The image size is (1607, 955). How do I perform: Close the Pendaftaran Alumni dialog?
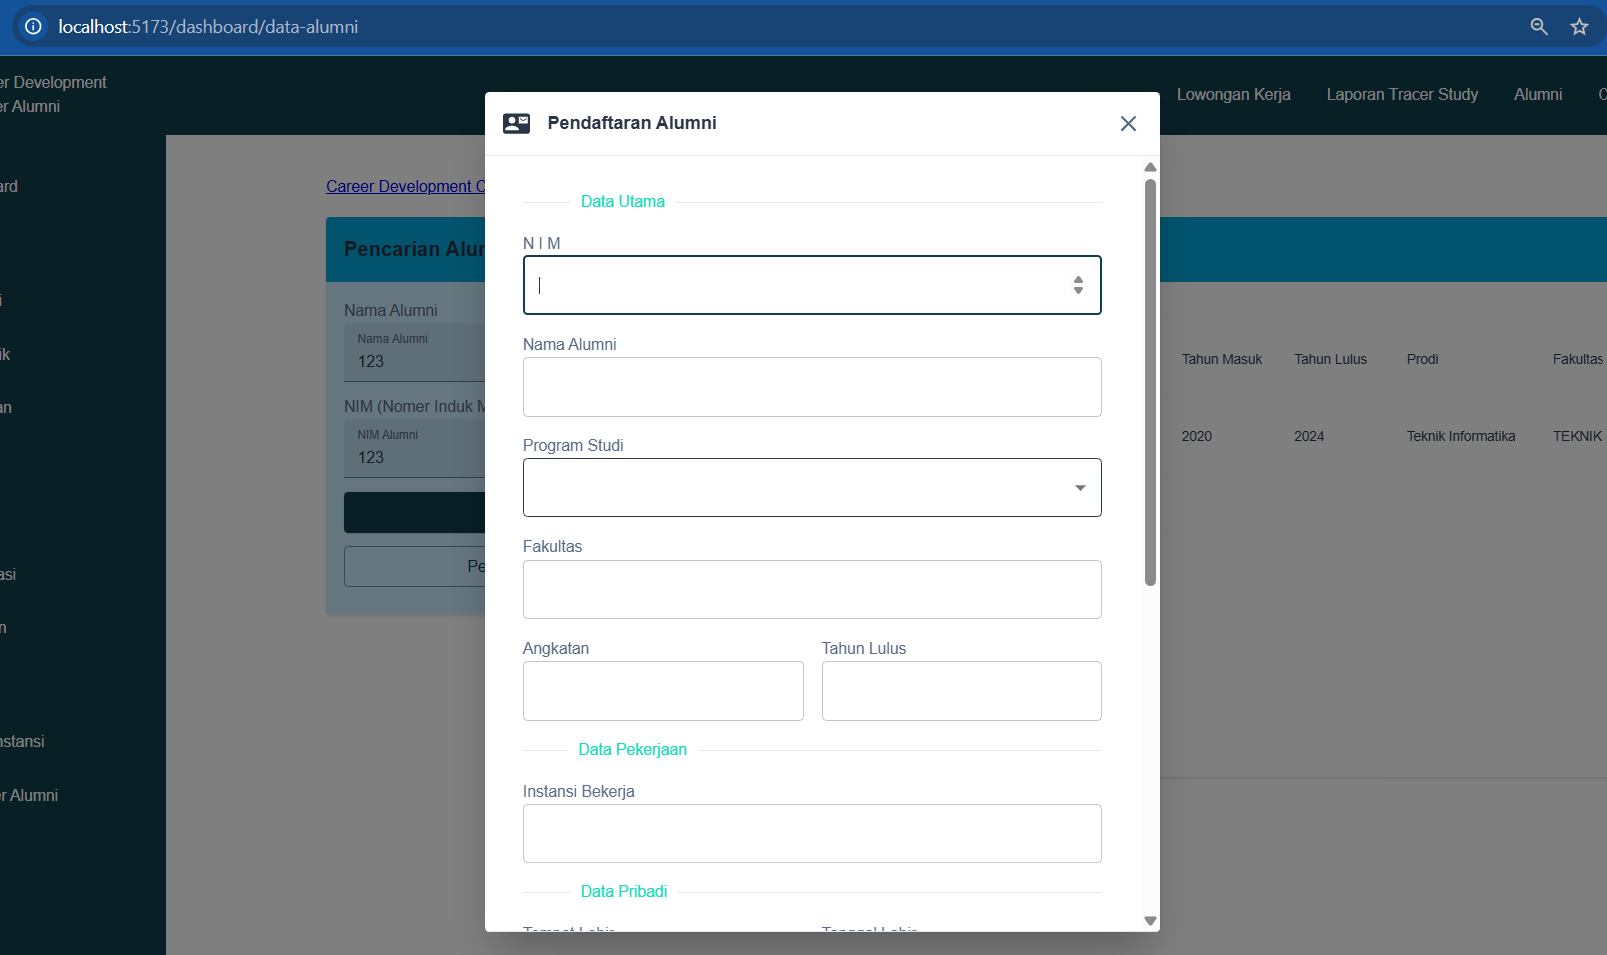coord(1128,123)
